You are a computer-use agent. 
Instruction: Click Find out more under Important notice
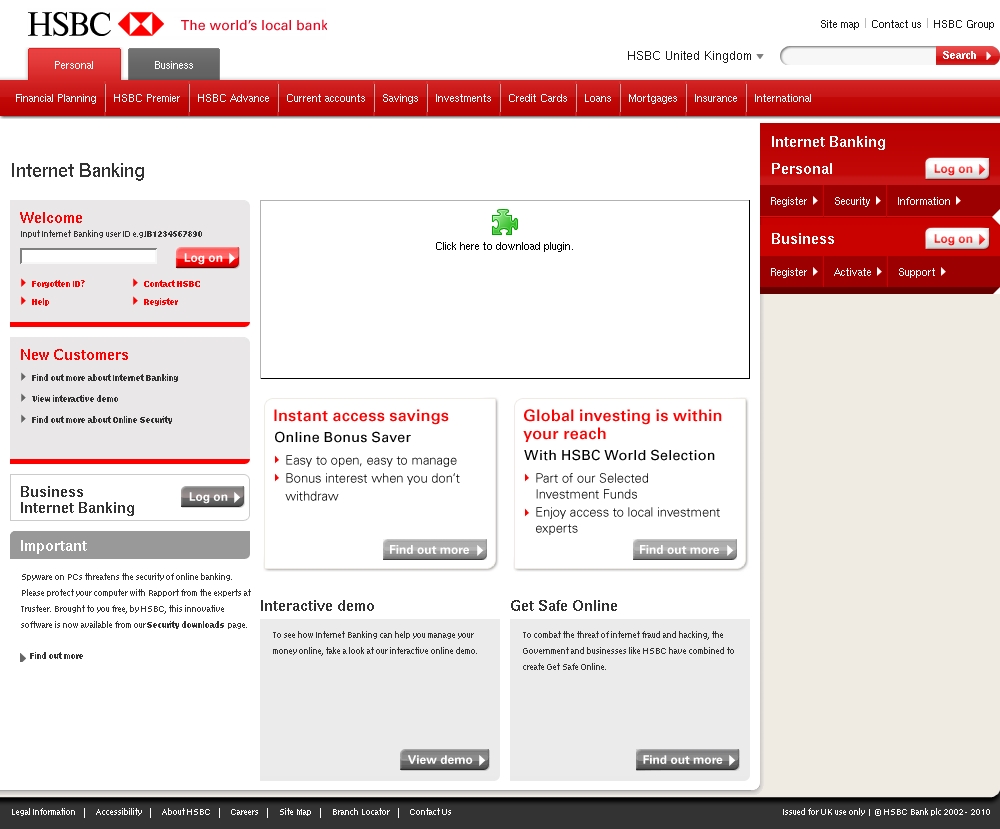pyautogui.click(x=56, y=656)
